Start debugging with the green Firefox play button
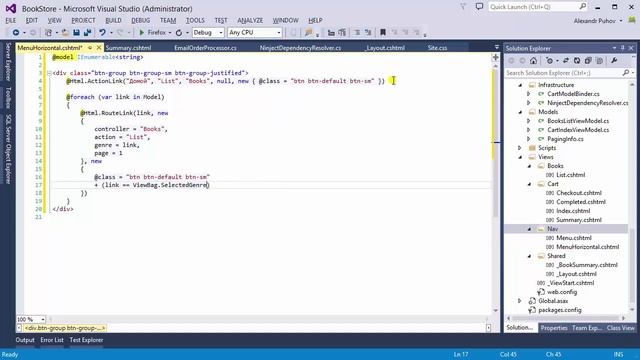The image size is (640, 360). [x=142, y=33]
